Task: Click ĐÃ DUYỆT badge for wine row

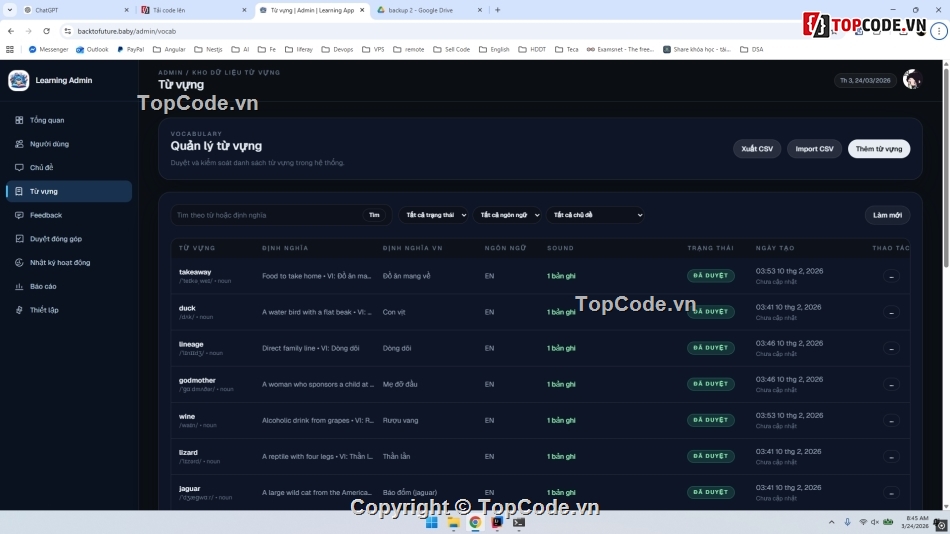Action: pyautogui.click(x=710, y=420)
